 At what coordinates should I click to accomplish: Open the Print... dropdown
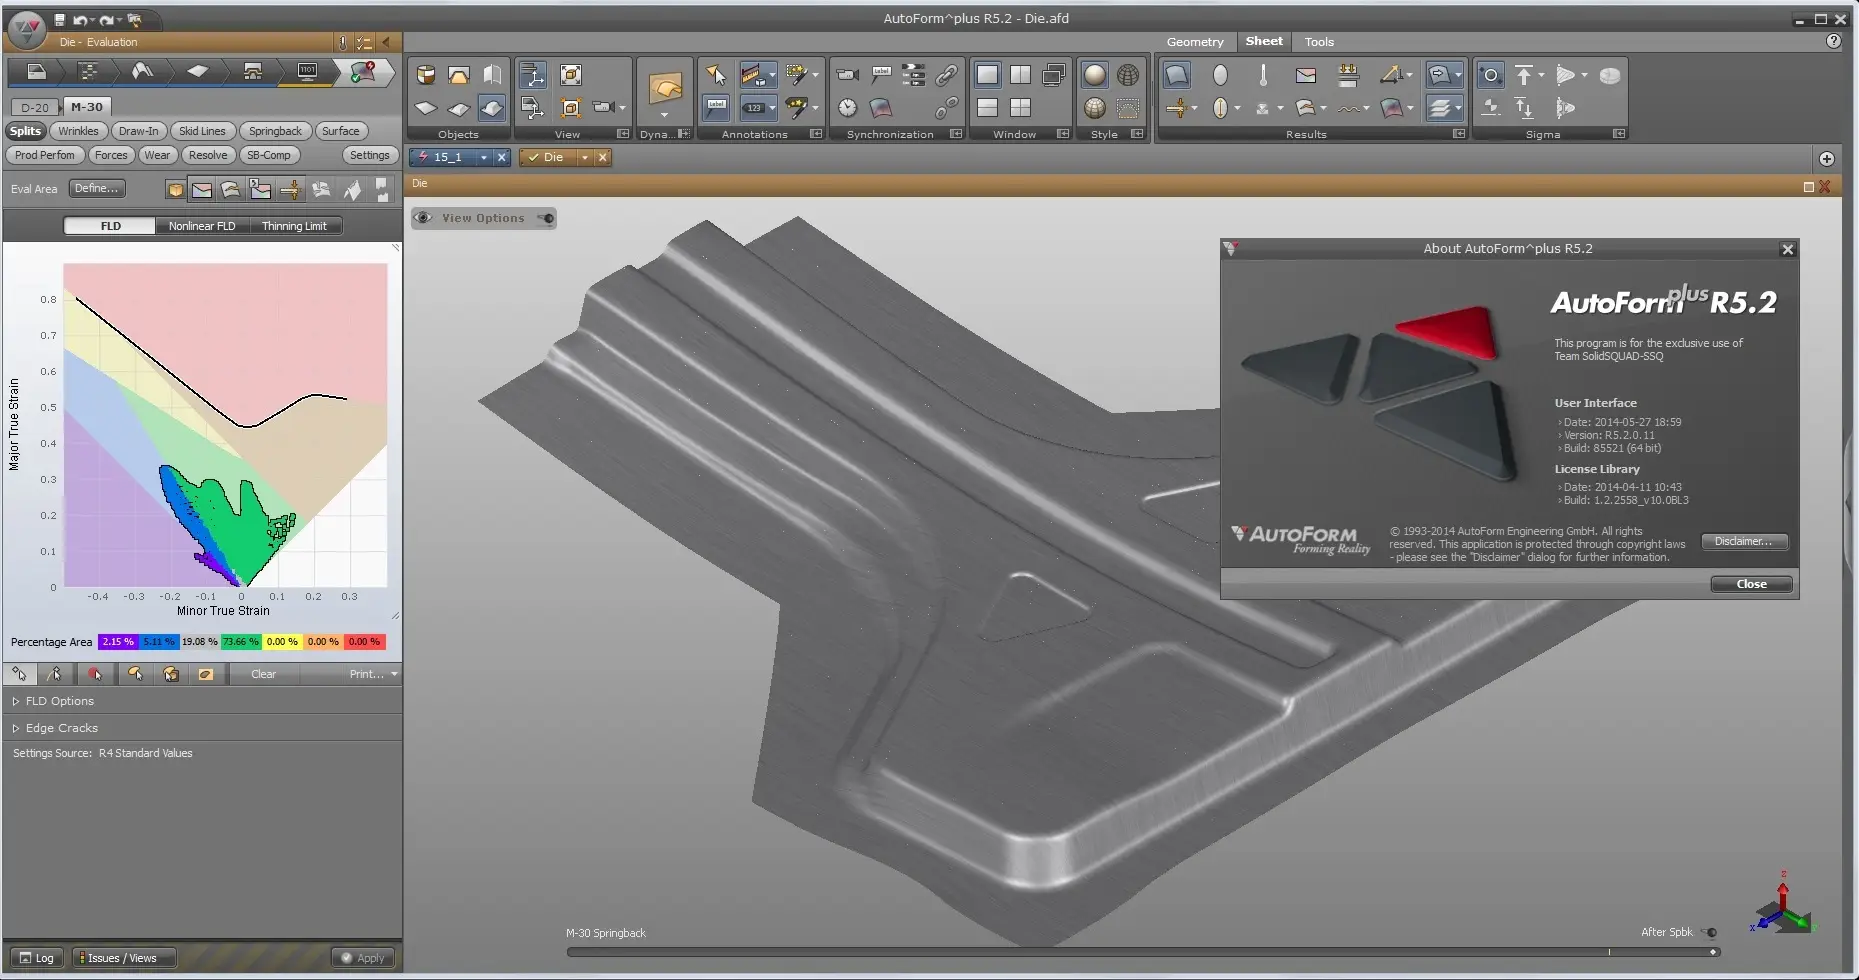[372, 674]
